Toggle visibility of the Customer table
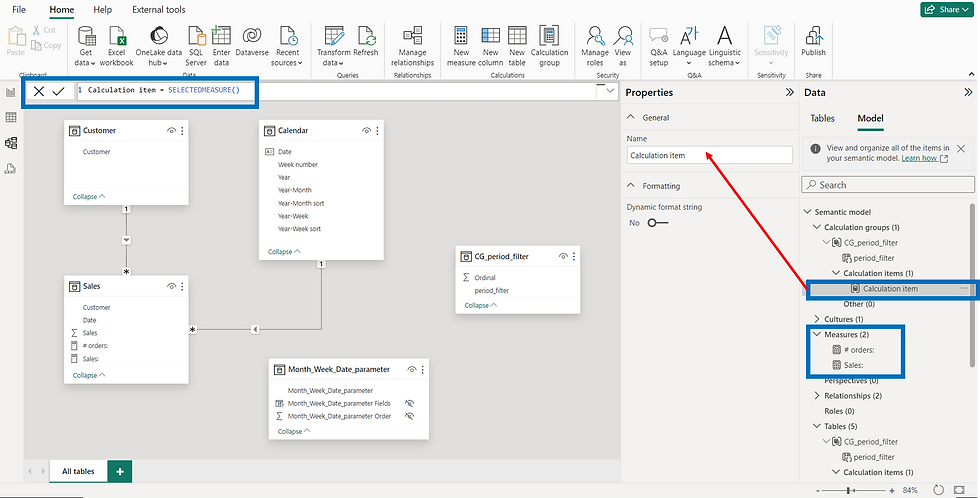Screen dimensions: 980x498 pyautogui.click(x=171, y=131)
